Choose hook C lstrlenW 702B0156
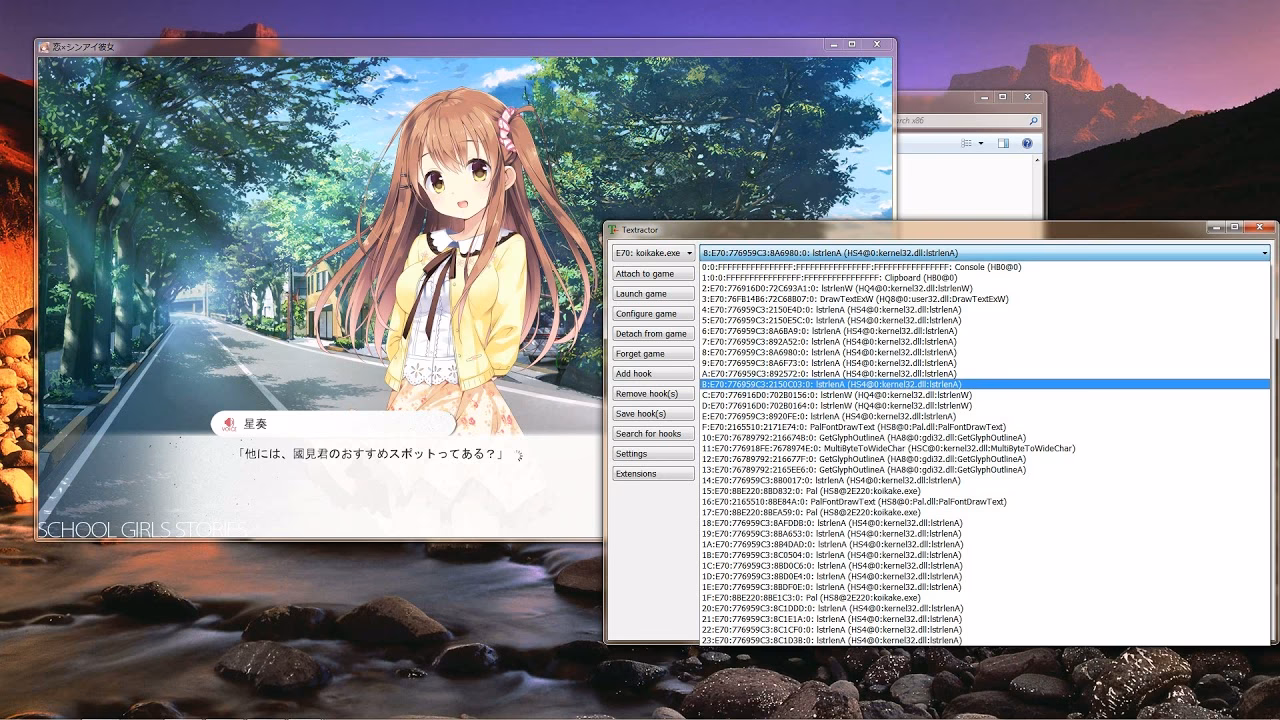Screen dimensions: 1280x720 click(985, 395)
